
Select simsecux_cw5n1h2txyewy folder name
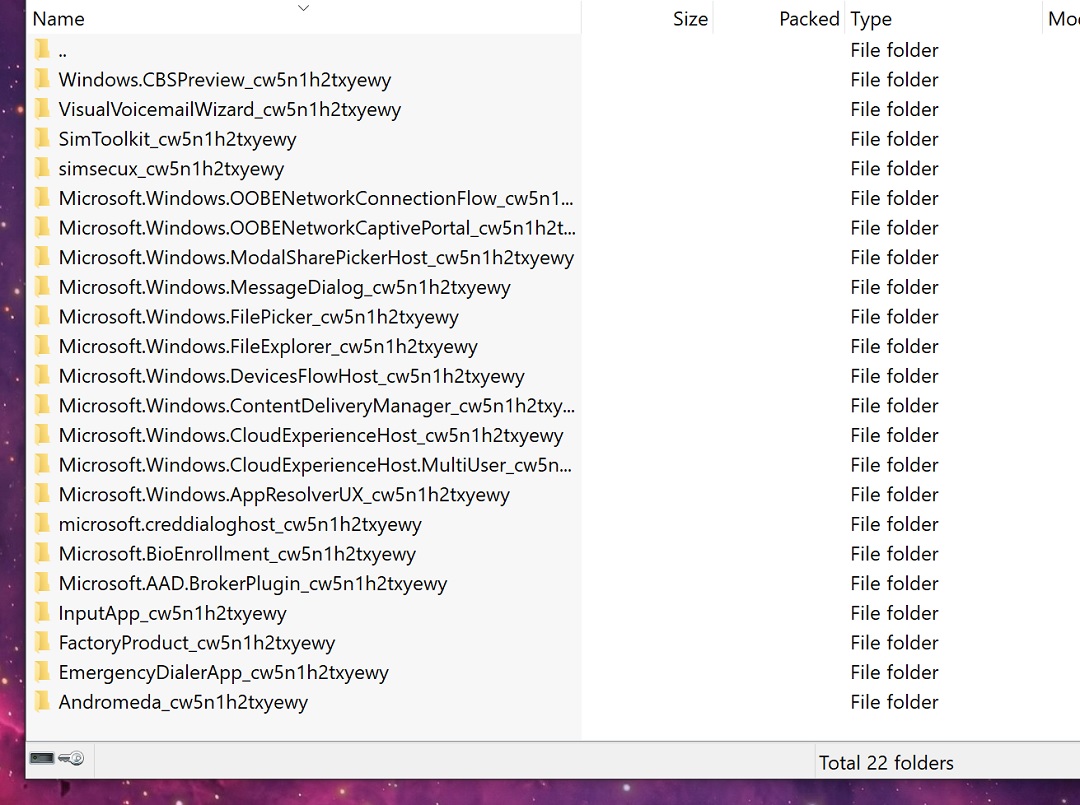tap(171, 169)
